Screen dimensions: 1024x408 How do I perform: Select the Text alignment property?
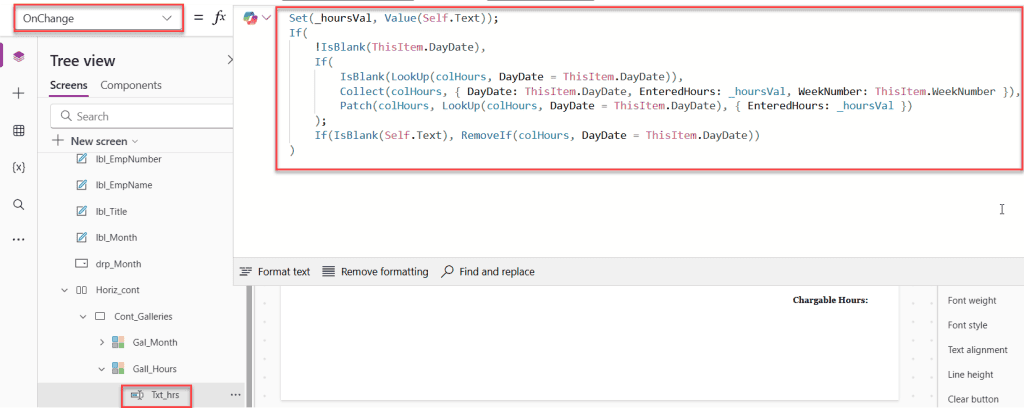click(x=977, y=350)
